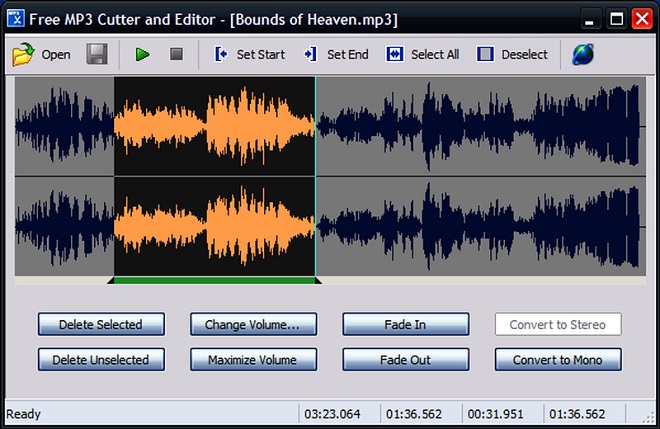Stop playback with the square stop button
Screen dimensions: 660x429
click(176, 54)
